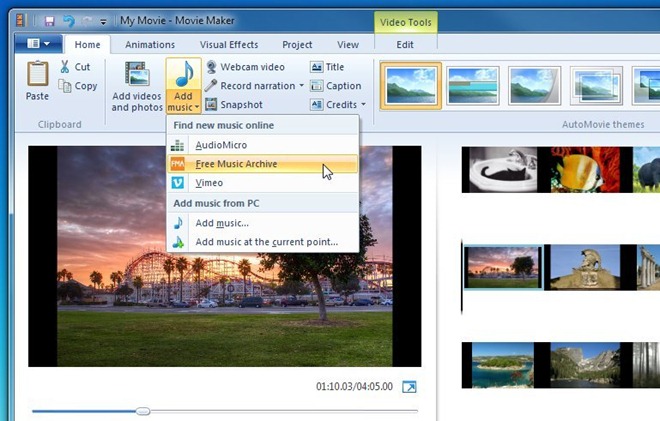660x421 pixels.
Task: Take a Snapshot of the preview
Action: (211, 104)
